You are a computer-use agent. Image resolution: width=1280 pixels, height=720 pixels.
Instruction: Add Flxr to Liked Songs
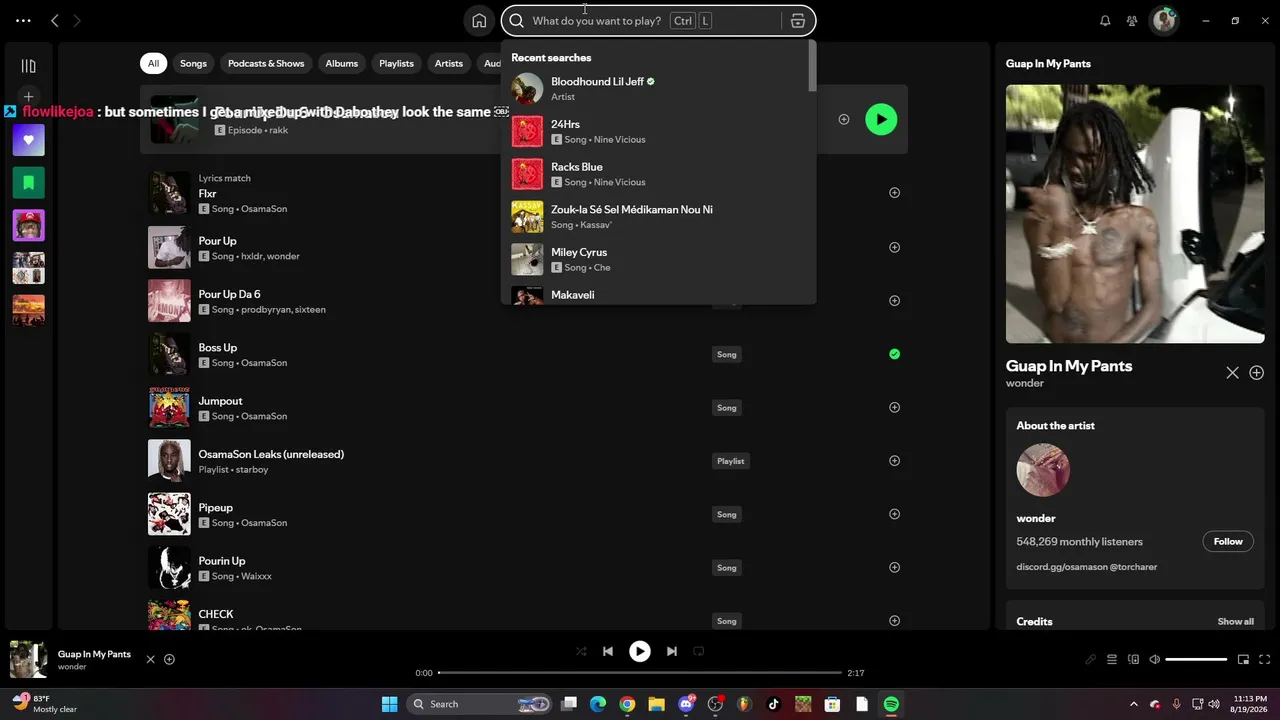coord(894,193)
